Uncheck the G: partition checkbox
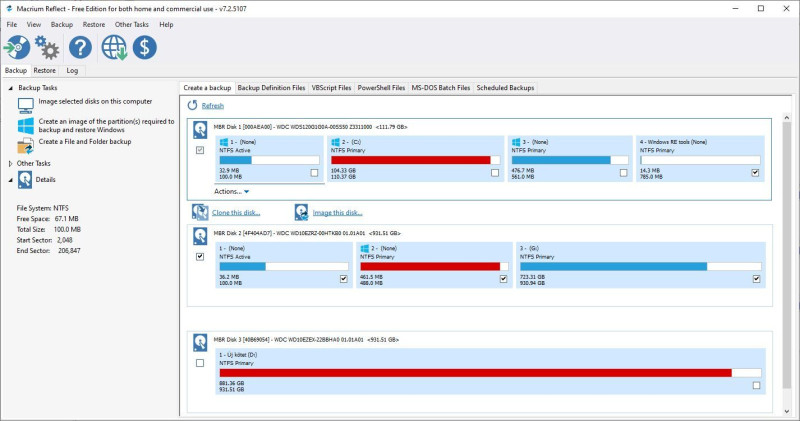 click(x=756, y=279)
